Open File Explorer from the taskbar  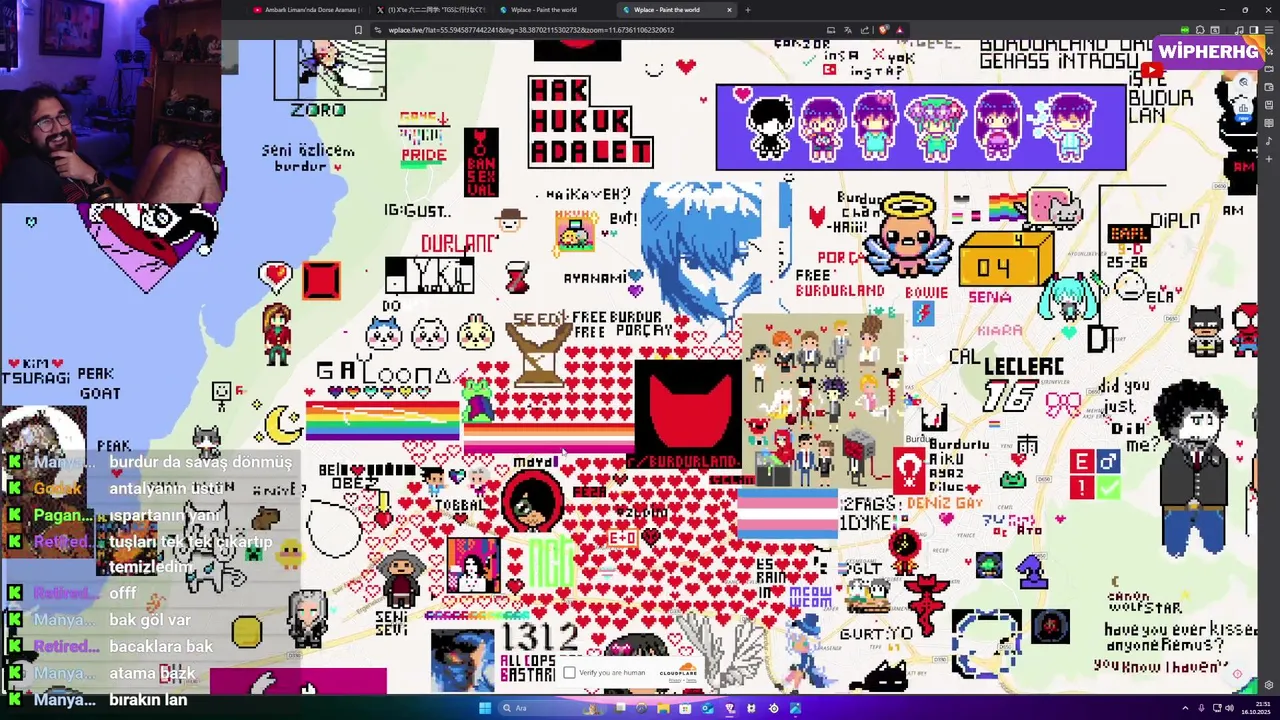[663, 708]
